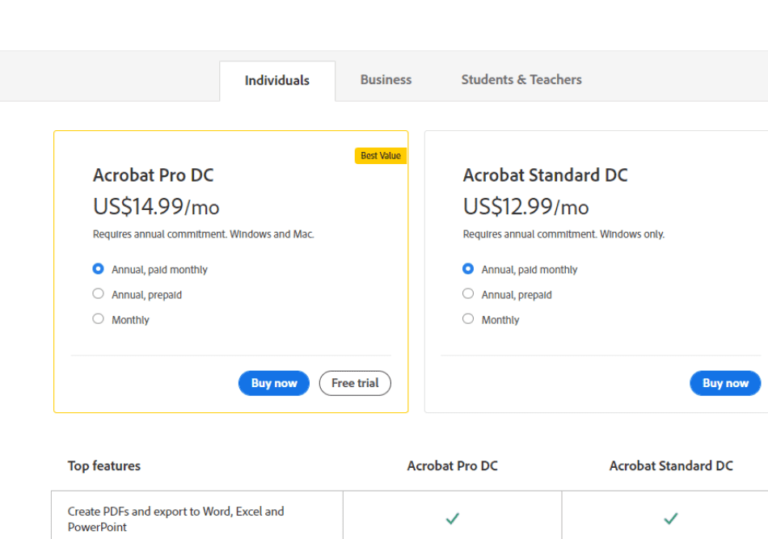Click the Acrobat Standard DC table column header

pos(671,466)
